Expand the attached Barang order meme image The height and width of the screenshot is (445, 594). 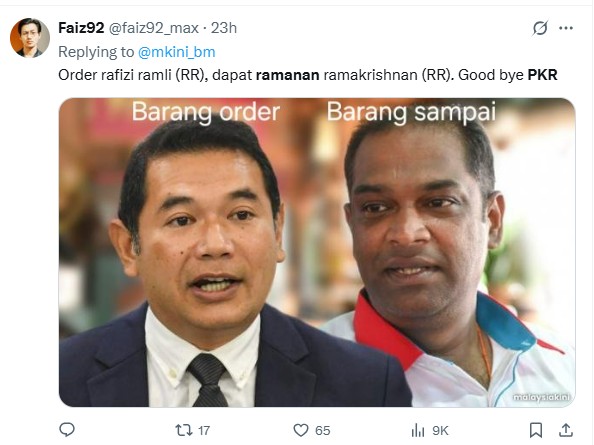(317, 252)
